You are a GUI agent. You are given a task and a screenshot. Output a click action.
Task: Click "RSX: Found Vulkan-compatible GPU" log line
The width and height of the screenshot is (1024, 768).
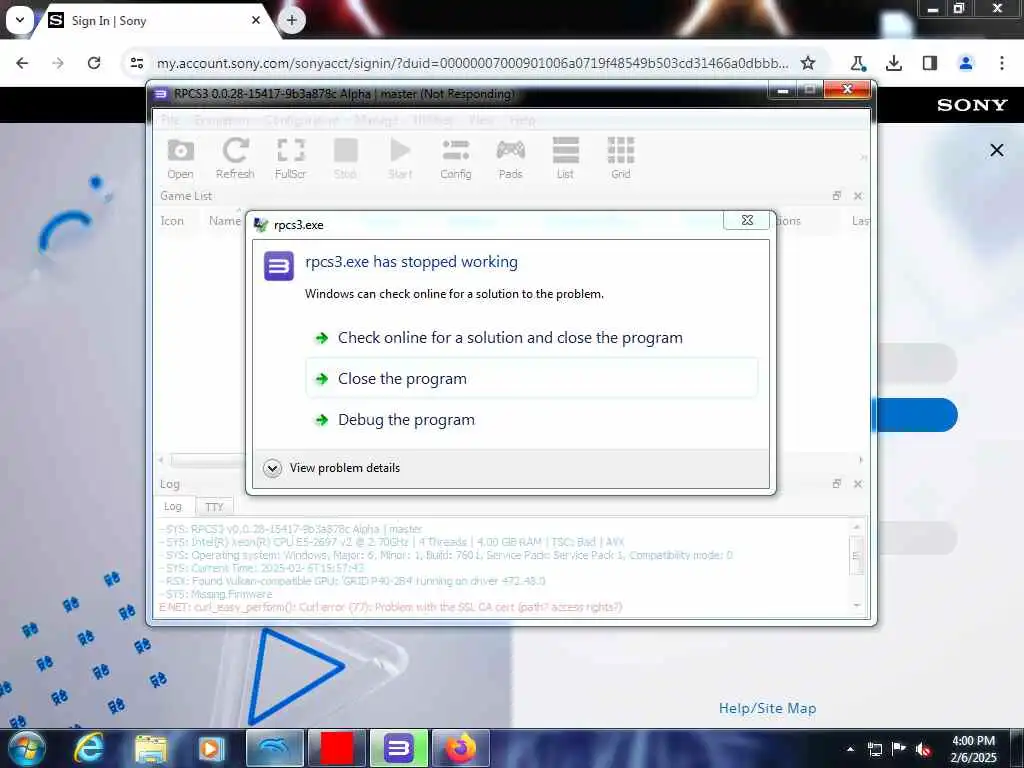point(353,581)
